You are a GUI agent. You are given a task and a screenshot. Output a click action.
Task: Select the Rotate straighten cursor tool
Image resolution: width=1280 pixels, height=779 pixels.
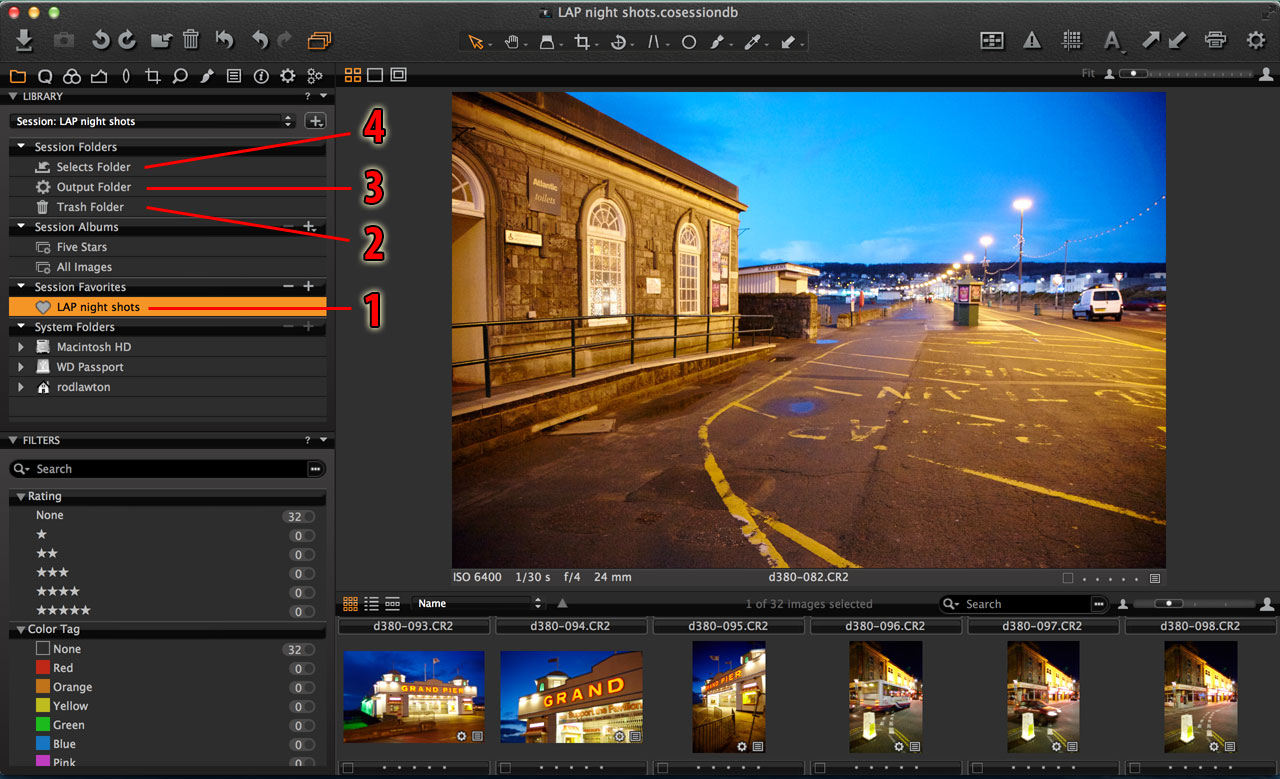[x=619, y=42]
